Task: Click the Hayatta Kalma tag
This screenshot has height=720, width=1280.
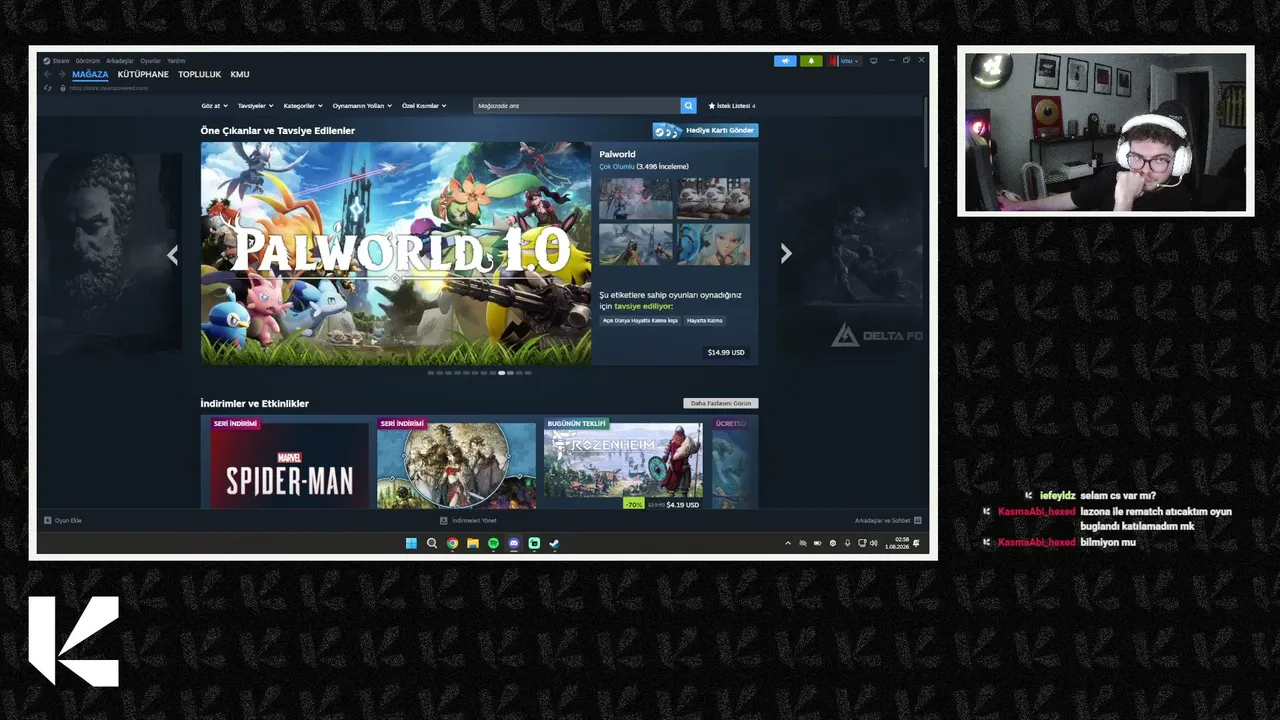Action: click(x=704, y=320)
